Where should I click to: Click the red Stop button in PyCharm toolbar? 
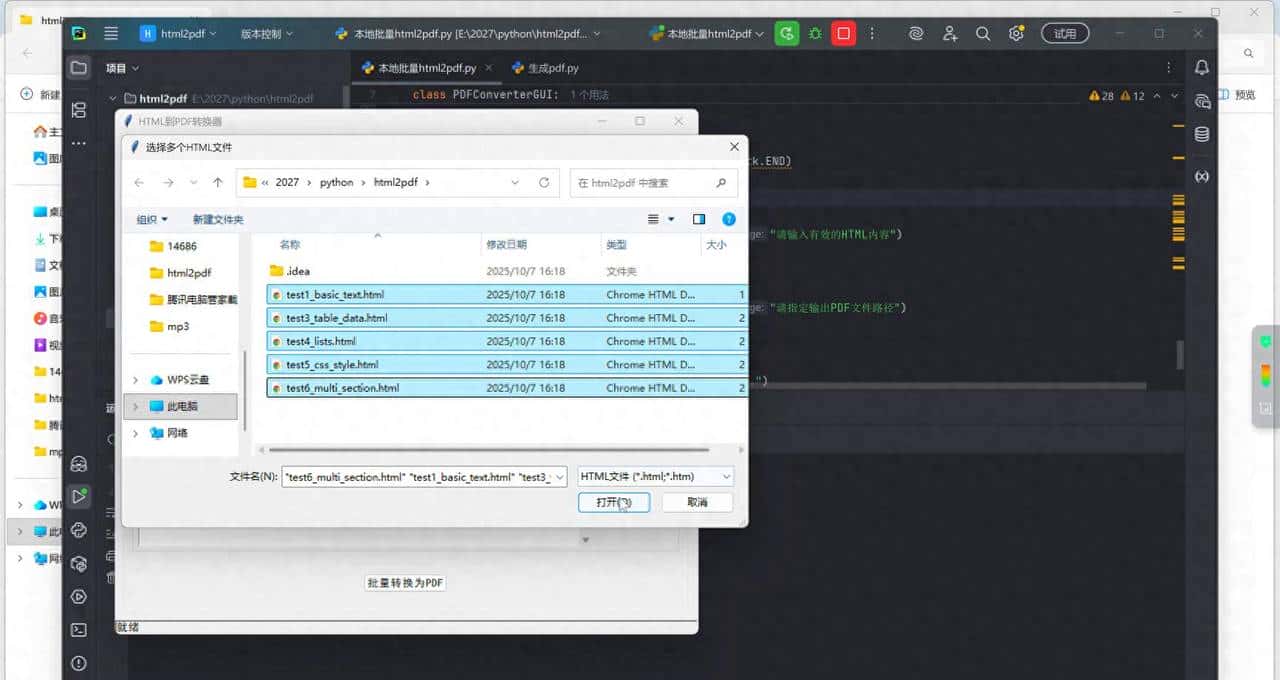coord(843,33)
